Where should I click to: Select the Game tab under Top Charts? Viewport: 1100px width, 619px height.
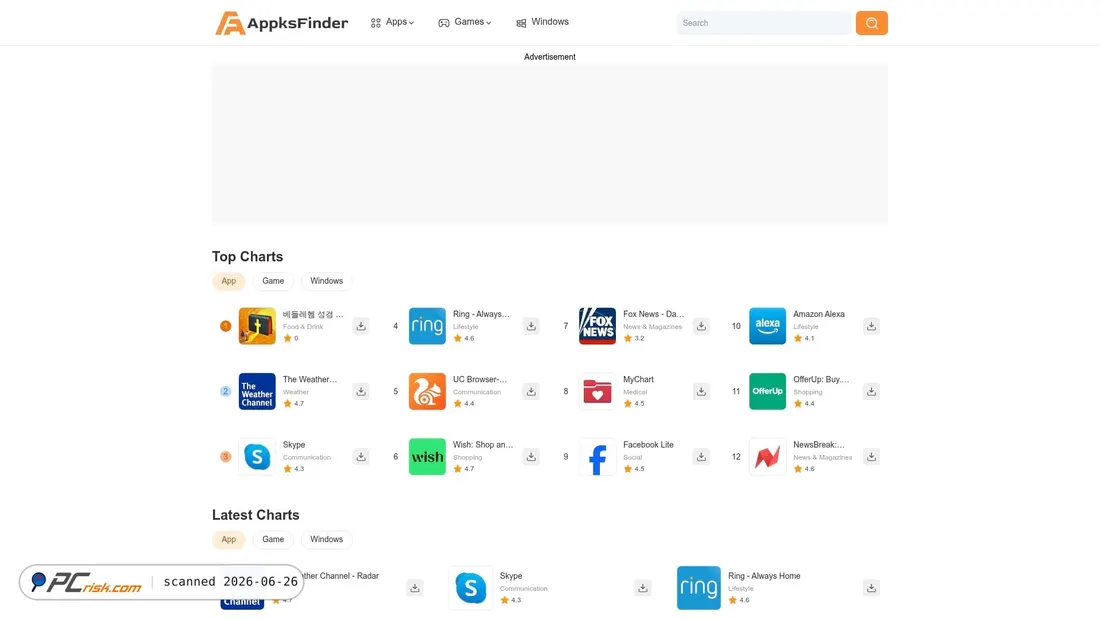pos(273,281)
